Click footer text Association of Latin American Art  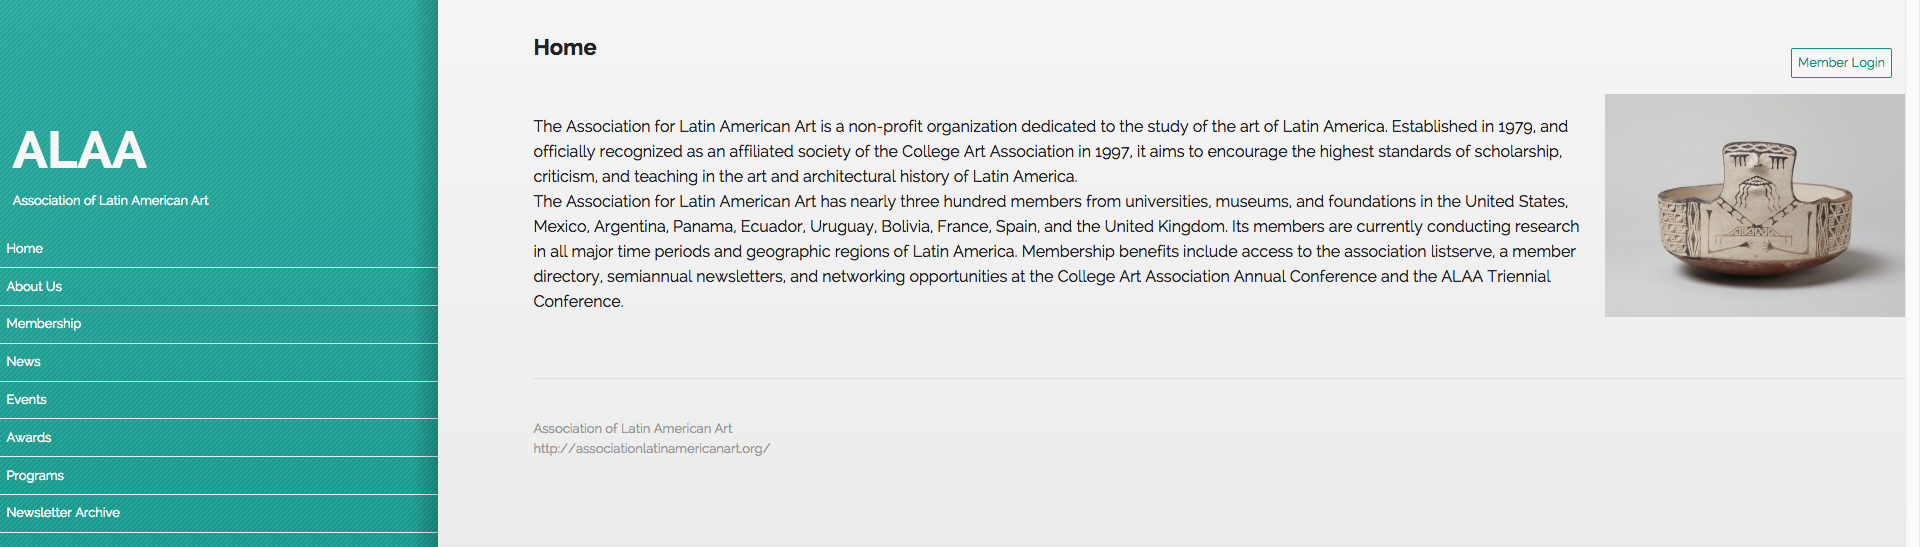coord(633,428)
